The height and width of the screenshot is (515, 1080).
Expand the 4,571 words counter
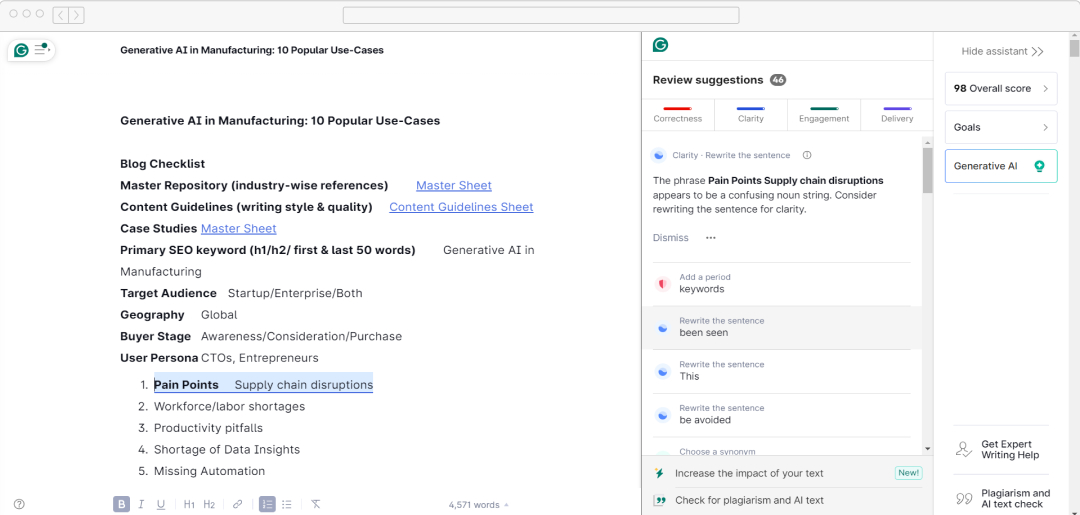[479, 505]
